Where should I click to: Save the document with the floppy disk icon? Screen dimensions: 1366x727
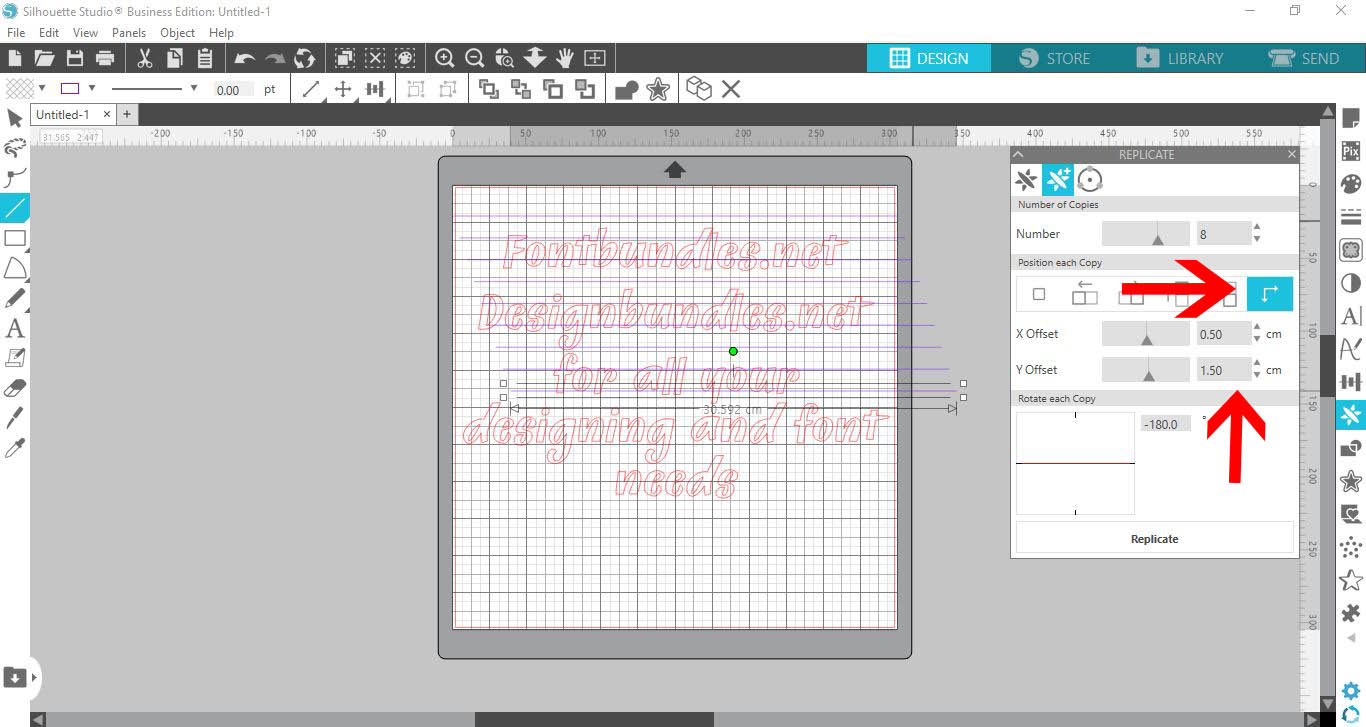click(x=74, y=58)
